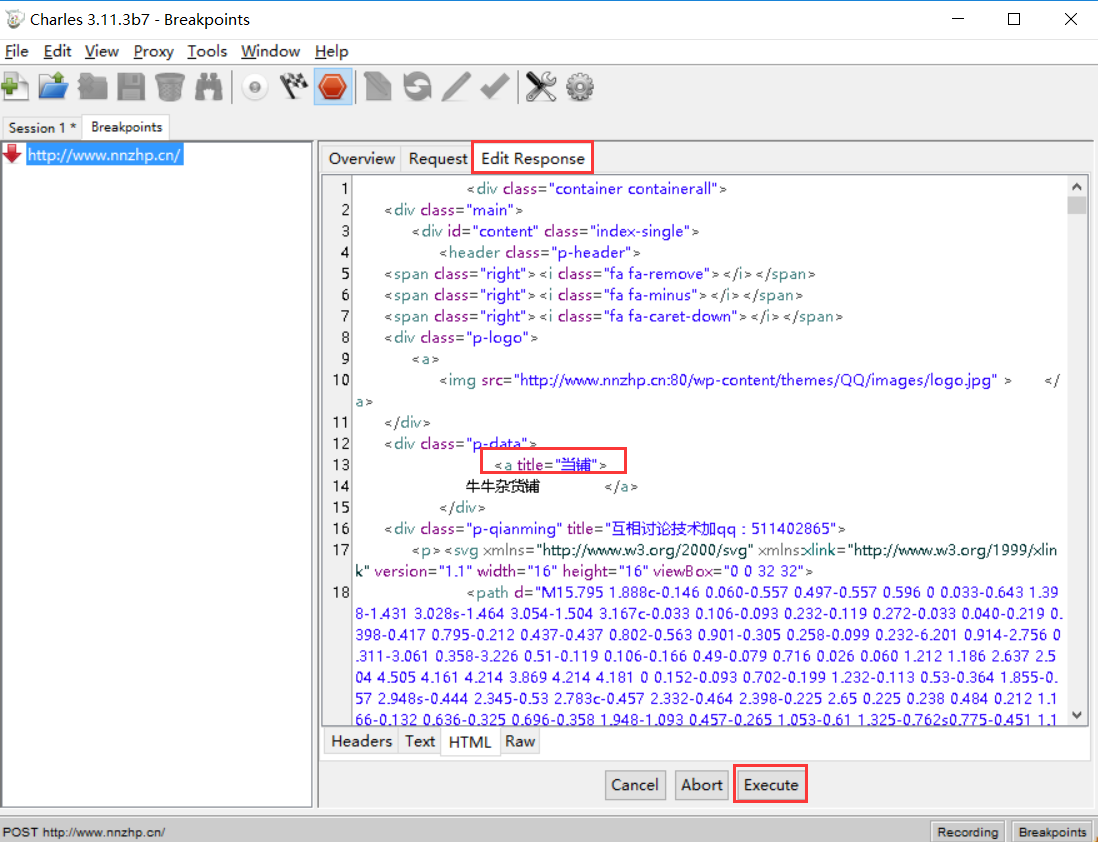Open the Edit menu
This screenshot has width=1098, height=842.
click(x=57, y=51)
